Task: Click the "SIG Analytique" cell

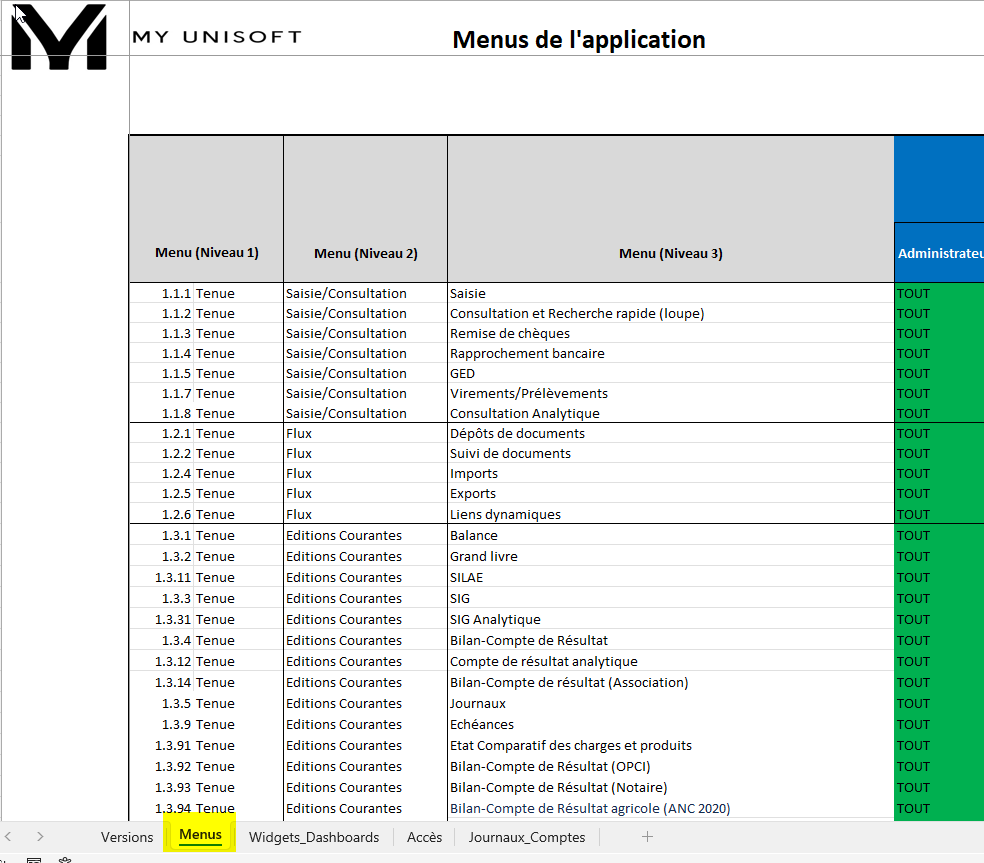Action: [x=671, y=620]
